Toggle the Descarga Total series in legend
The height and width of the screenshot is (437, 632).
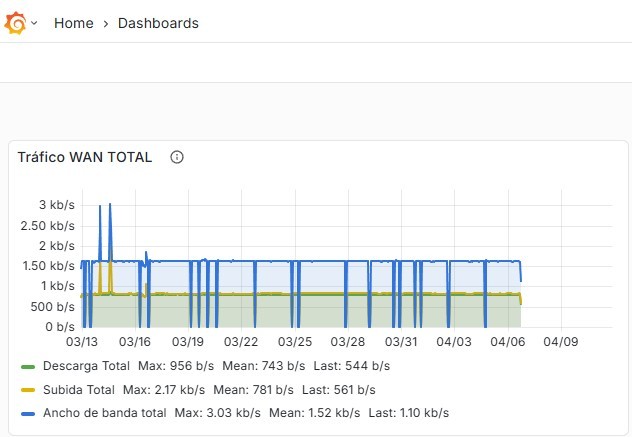(86, 366)
